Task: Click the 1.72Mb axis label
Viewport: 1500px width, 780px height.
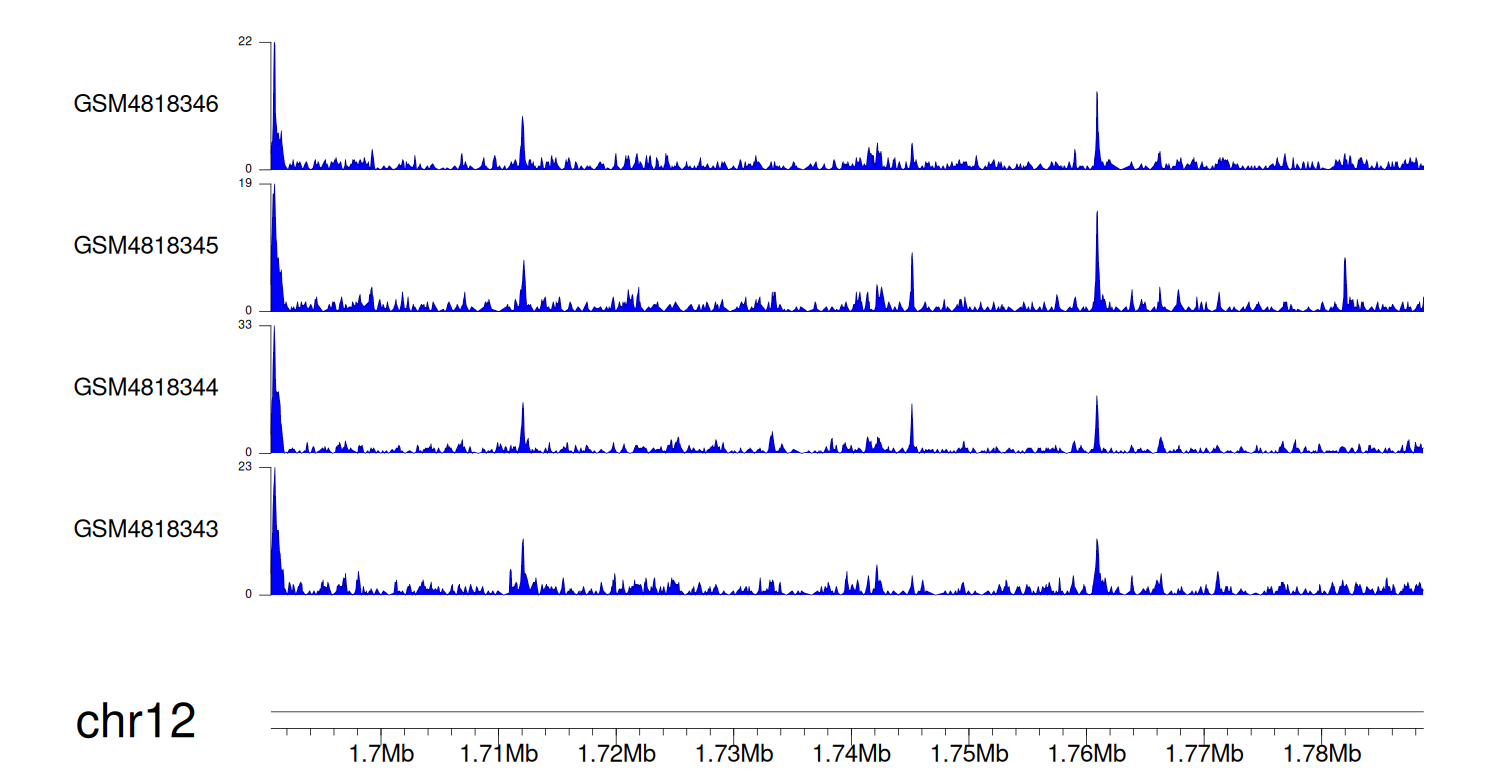Action: [x=616, y=753]
